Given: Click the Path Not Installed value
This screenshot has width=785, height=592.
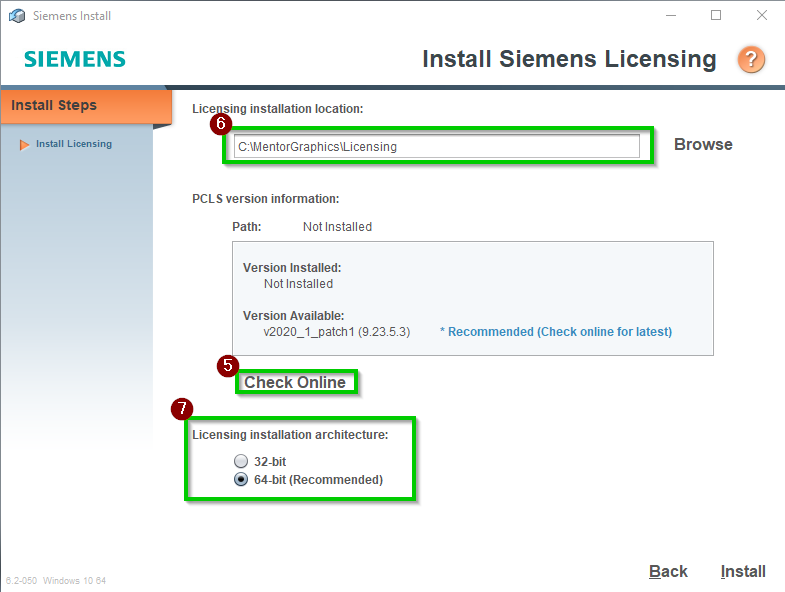Looking at the screenshot, I should coord(337,227).
